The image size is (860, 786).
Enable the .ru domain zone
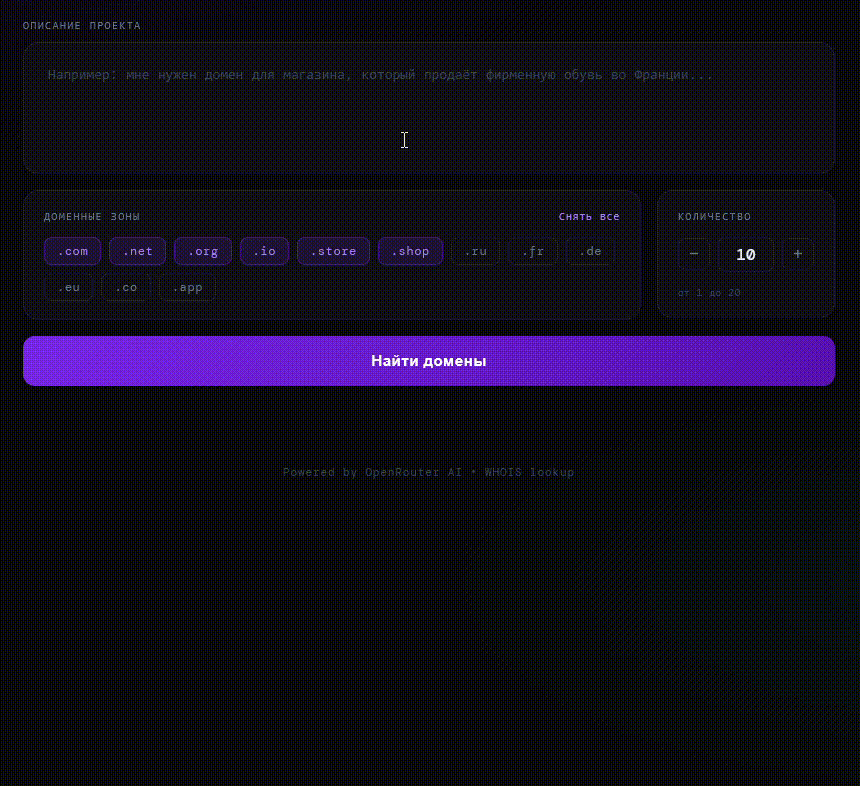[x=476, y=251]
